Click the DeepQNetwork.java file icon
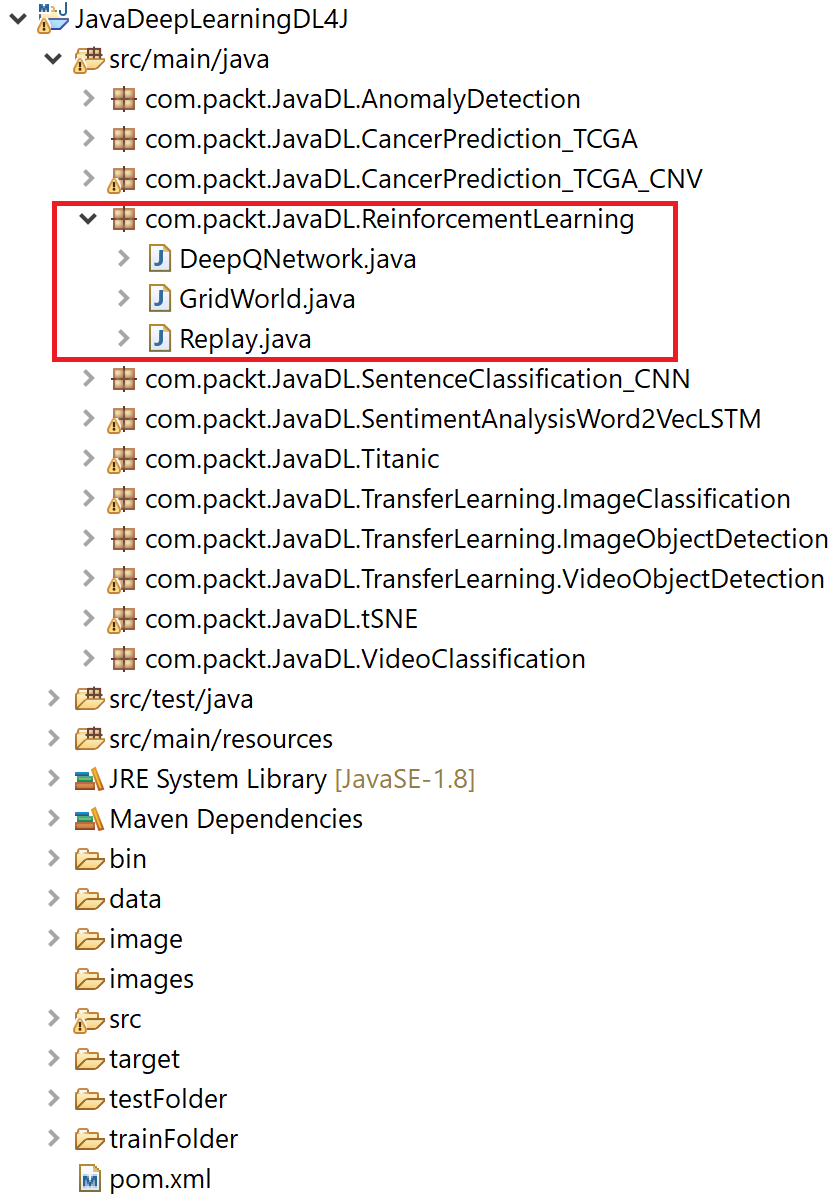The height and width of the screenshot is (1201, 839). point(160,259)
